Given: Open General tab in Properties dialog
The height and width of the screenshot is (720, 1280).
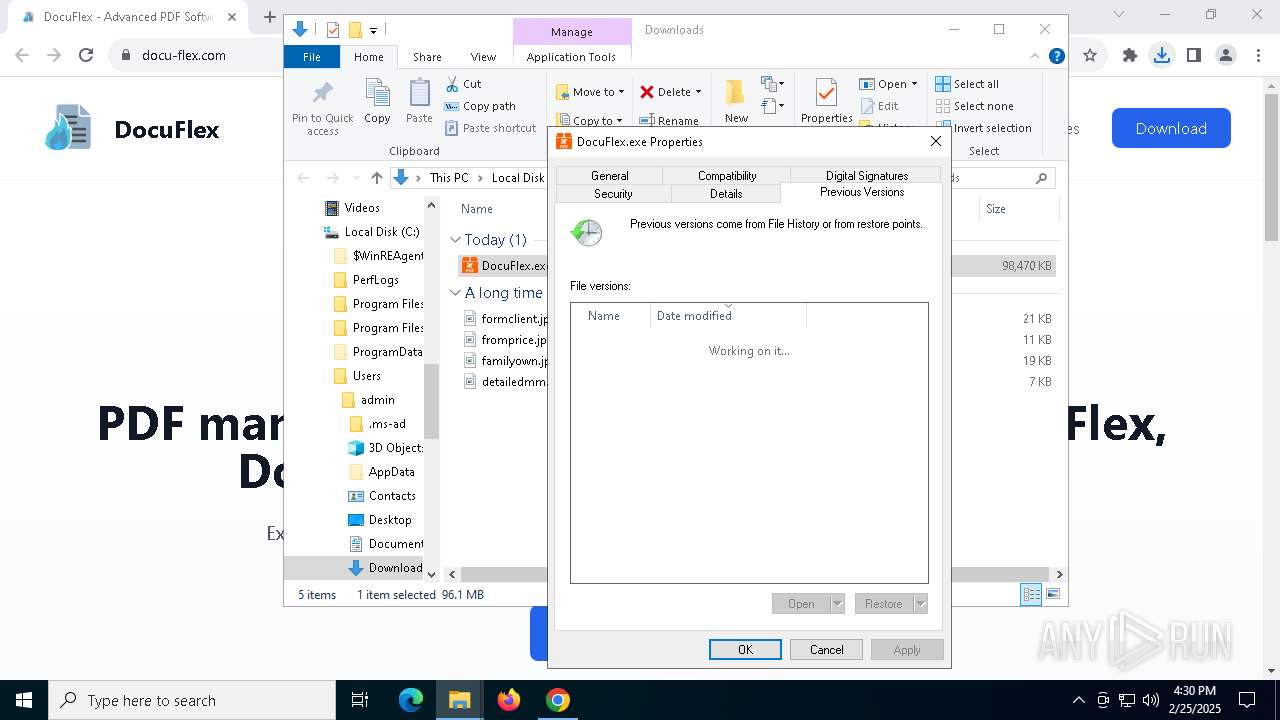Looking at the screenshot, I should coord(609,176).
